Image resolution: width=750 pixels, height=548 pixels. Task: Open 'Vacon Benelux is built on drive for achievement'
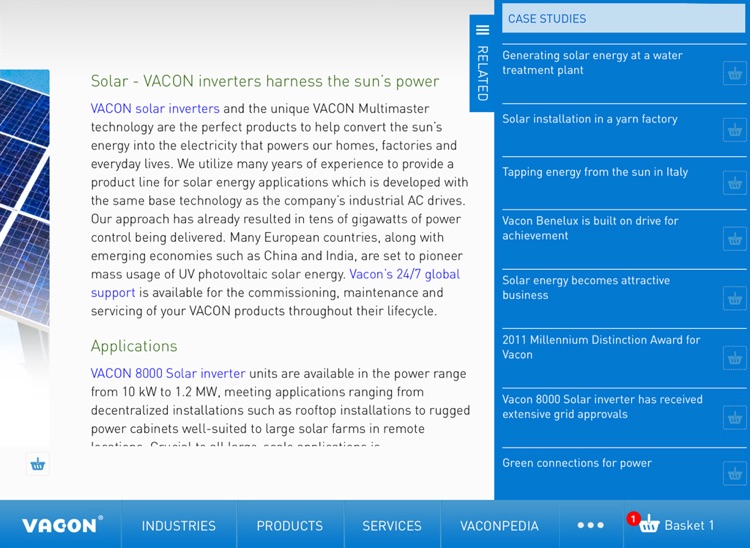click(x=590, y=228)
